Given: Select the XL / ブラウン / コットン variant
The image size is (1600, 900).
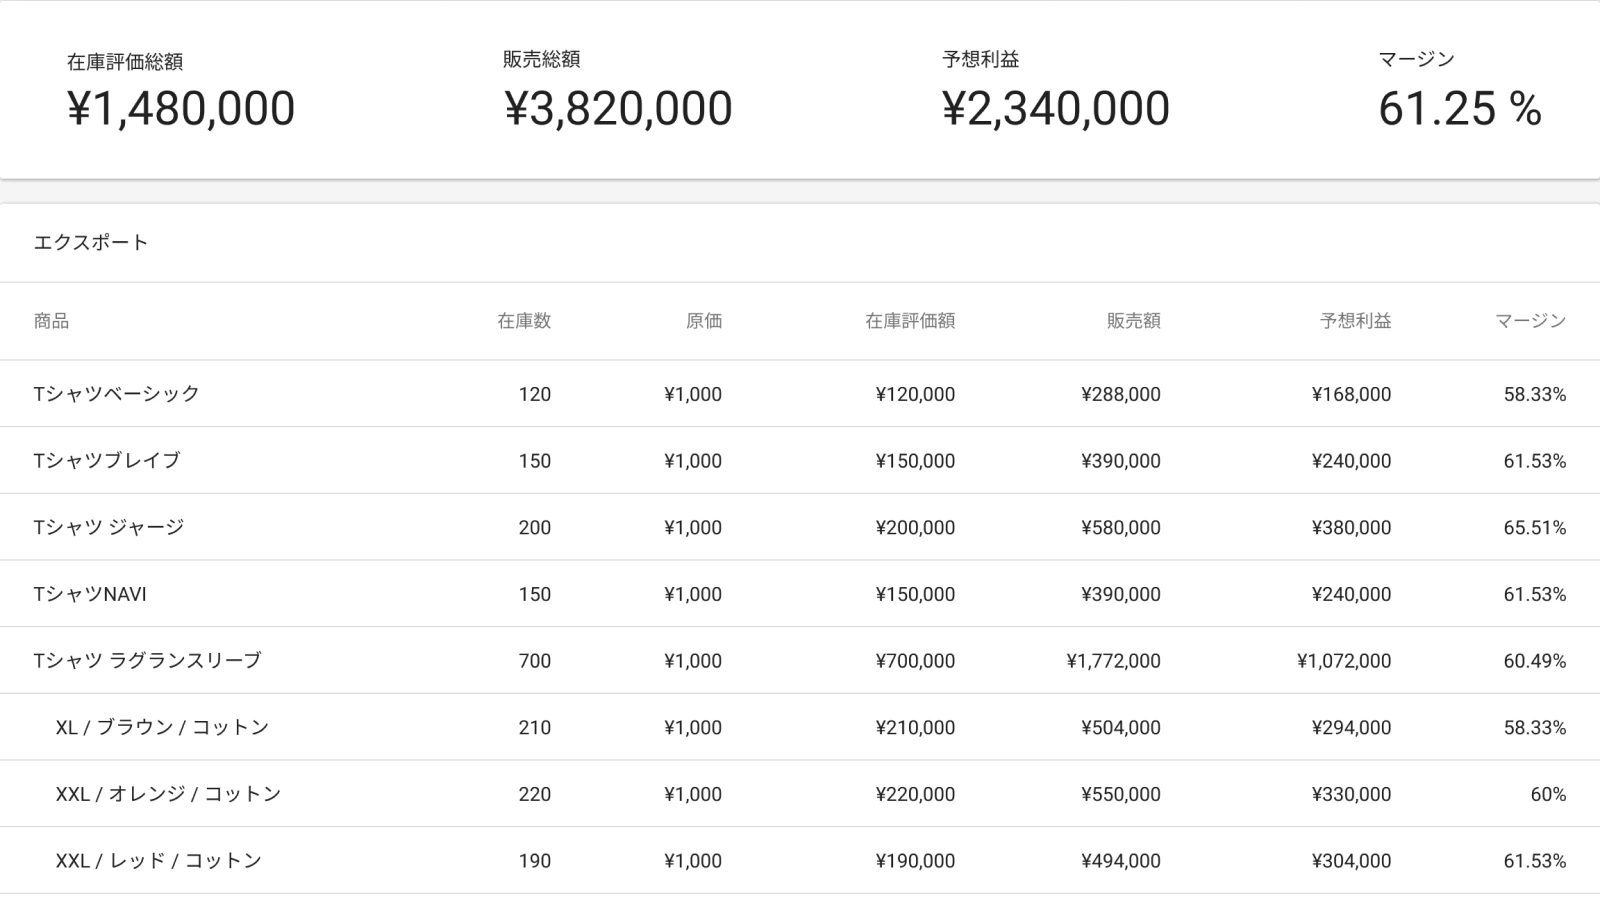Looking at the screenshot, I should pyautogui.click(x=162, y=728).
